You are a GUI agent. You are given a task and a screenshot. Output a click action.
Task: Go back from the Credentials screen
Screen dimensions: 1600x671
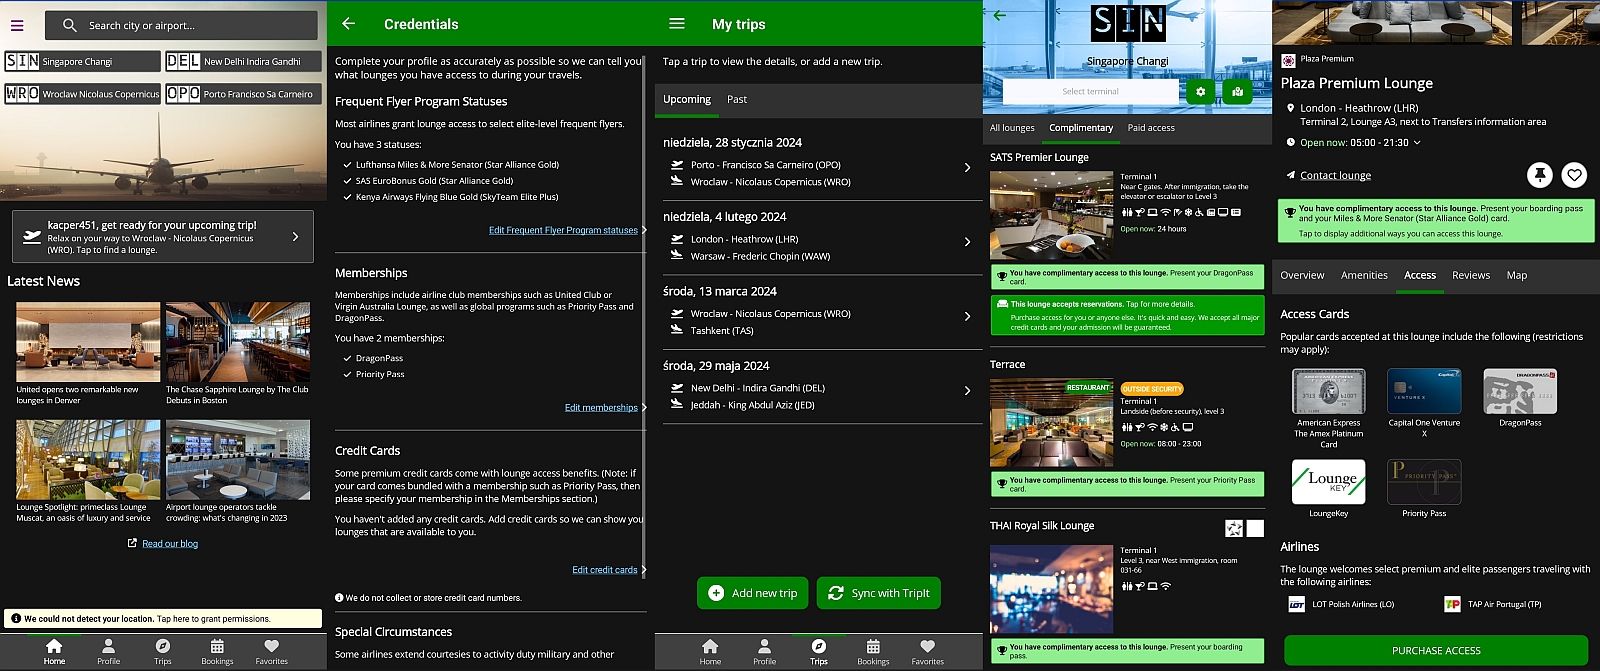(348, 23)
